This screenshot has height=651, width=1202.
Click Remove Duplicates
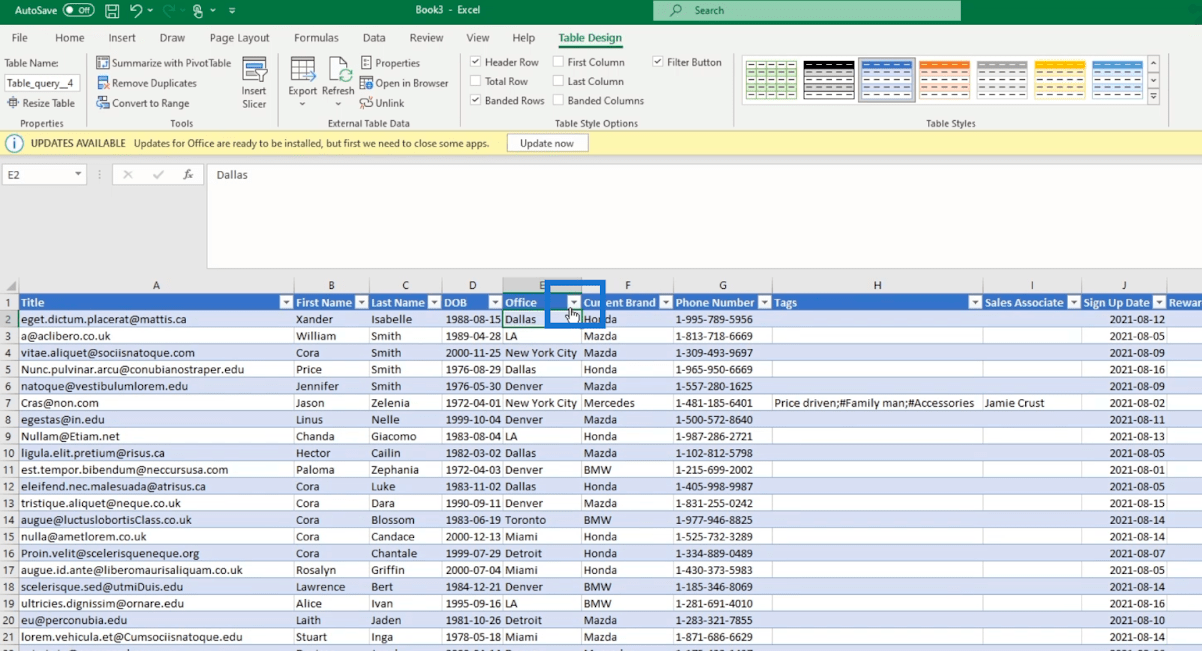(x=147, y=83)
